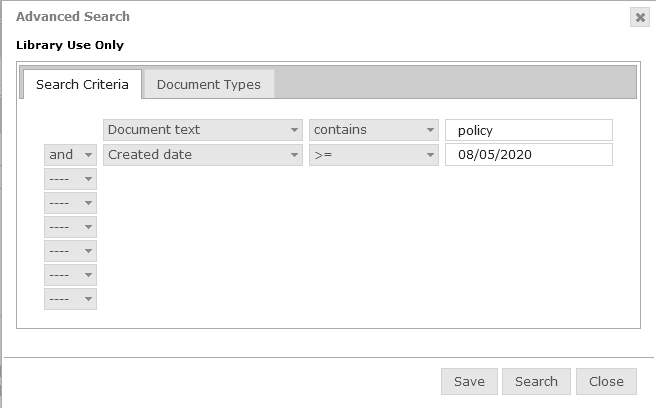The image size is (656, 408).
Task: Open the fourth empty connector dropdown
Action: coord(70,251)
